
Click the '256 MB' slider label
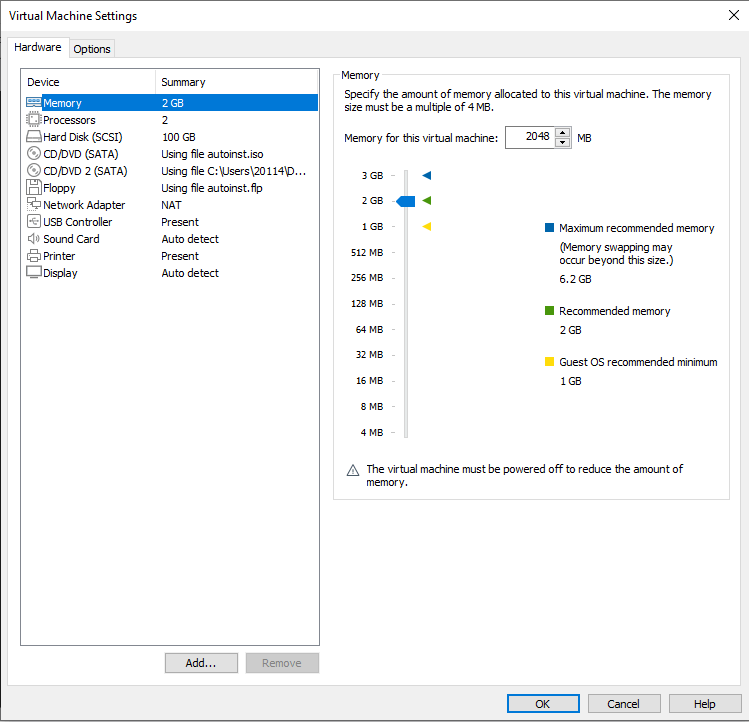367,278
